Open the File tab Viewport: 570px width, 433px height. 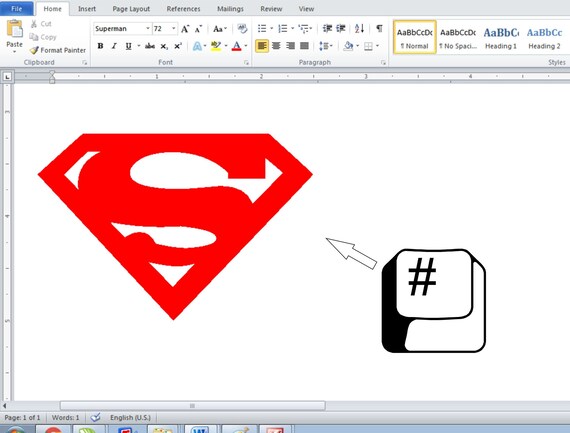click(17, 8)
